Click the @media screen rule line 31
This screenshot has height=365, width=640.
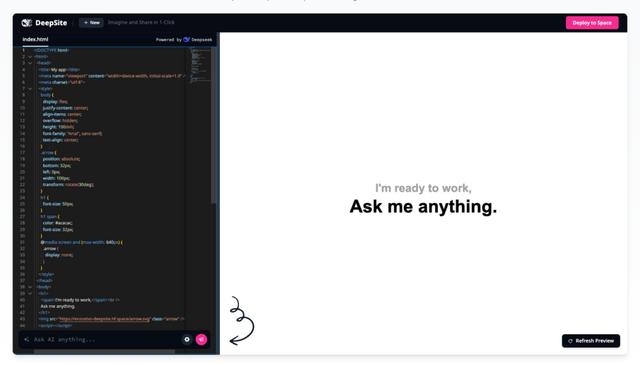(82, 243)
